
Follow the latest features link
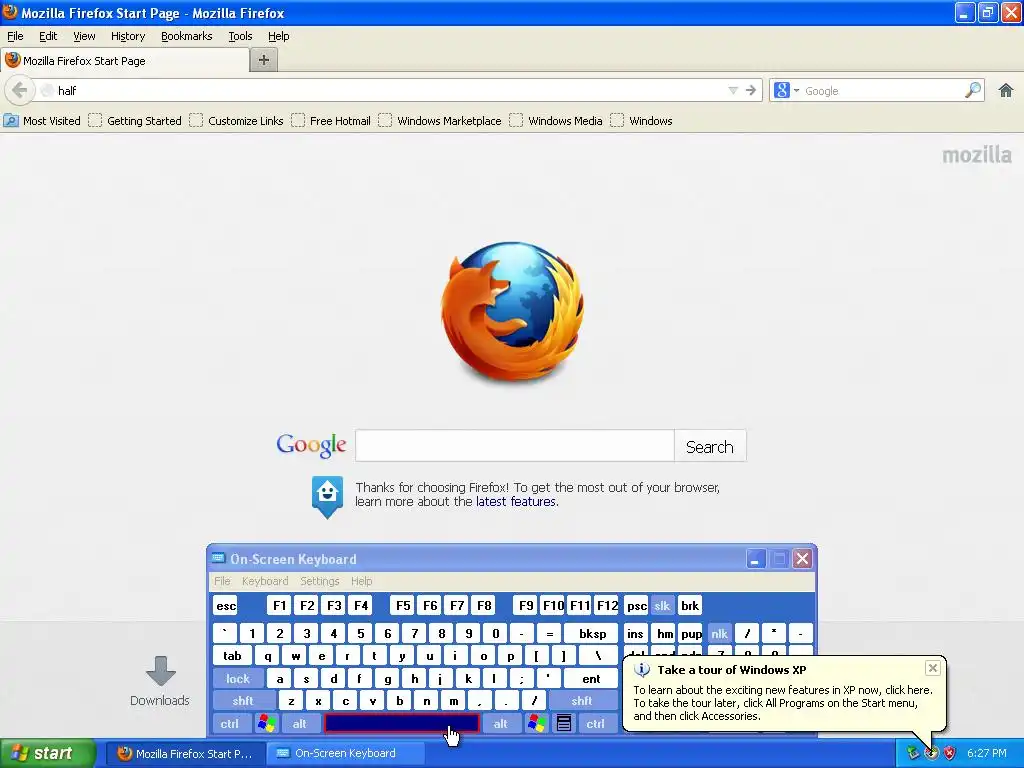point(516,502)
